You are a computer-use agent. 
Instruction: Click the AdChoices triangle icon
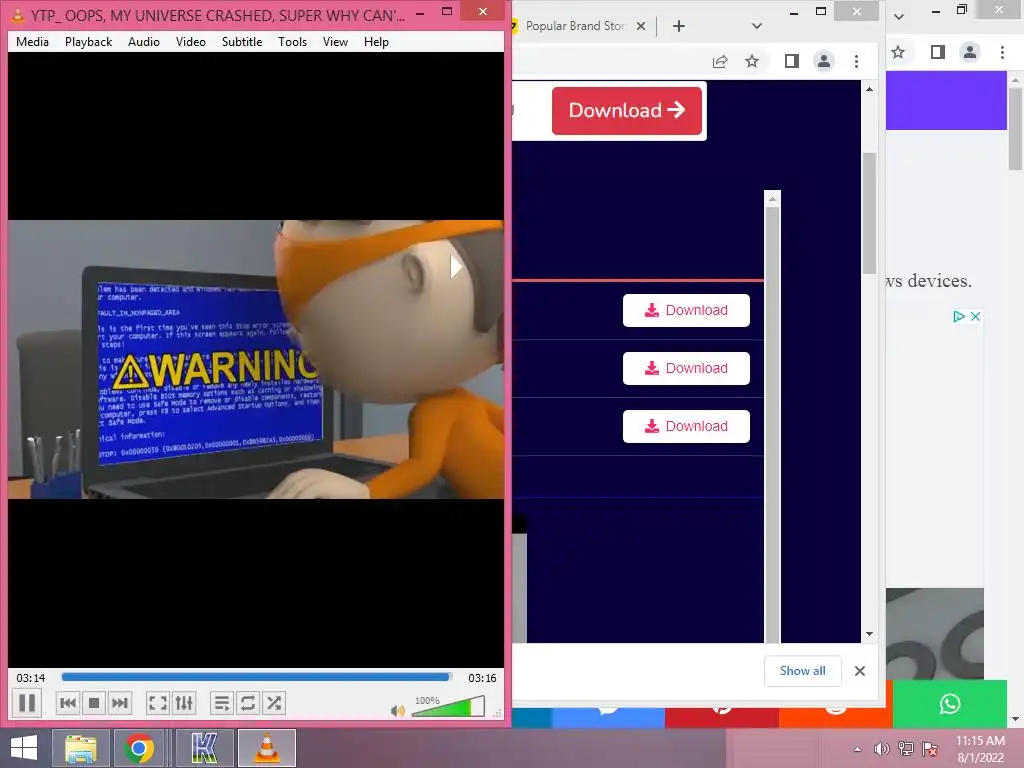point(959,316)
